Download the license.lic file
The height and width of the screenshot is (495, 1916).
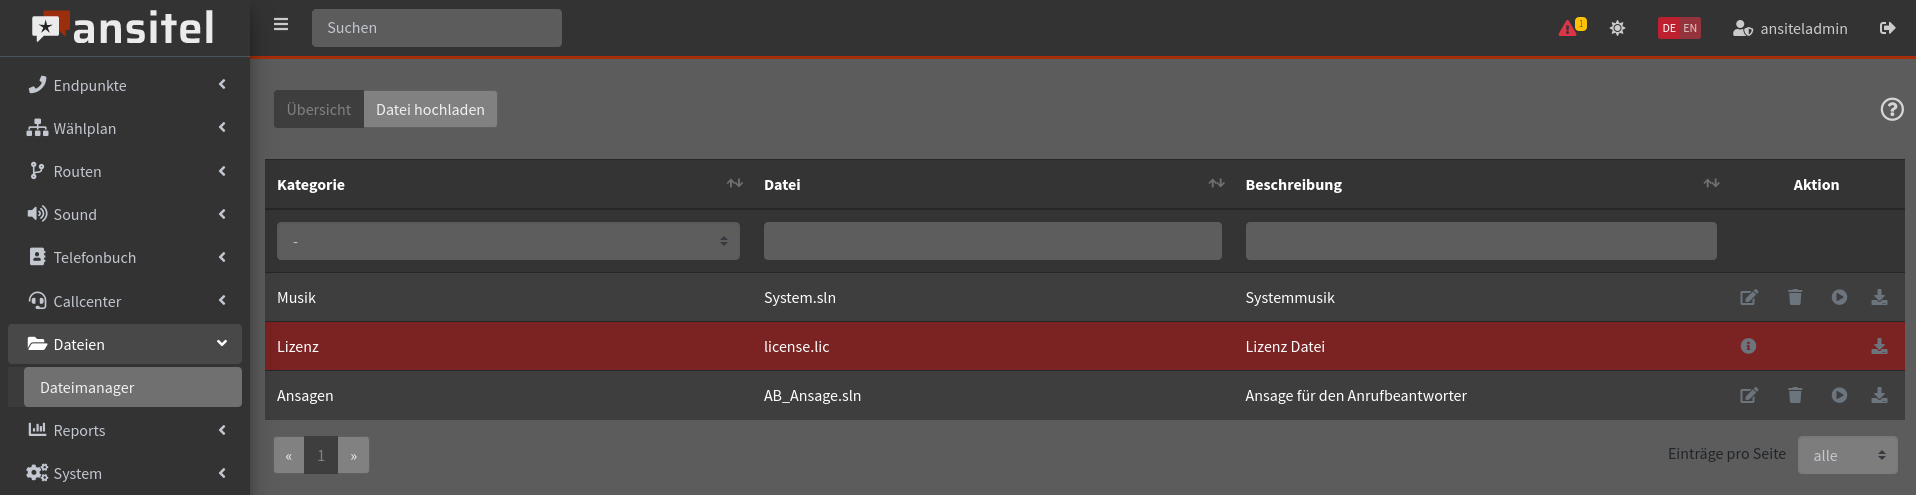[x=1879, y=347]
